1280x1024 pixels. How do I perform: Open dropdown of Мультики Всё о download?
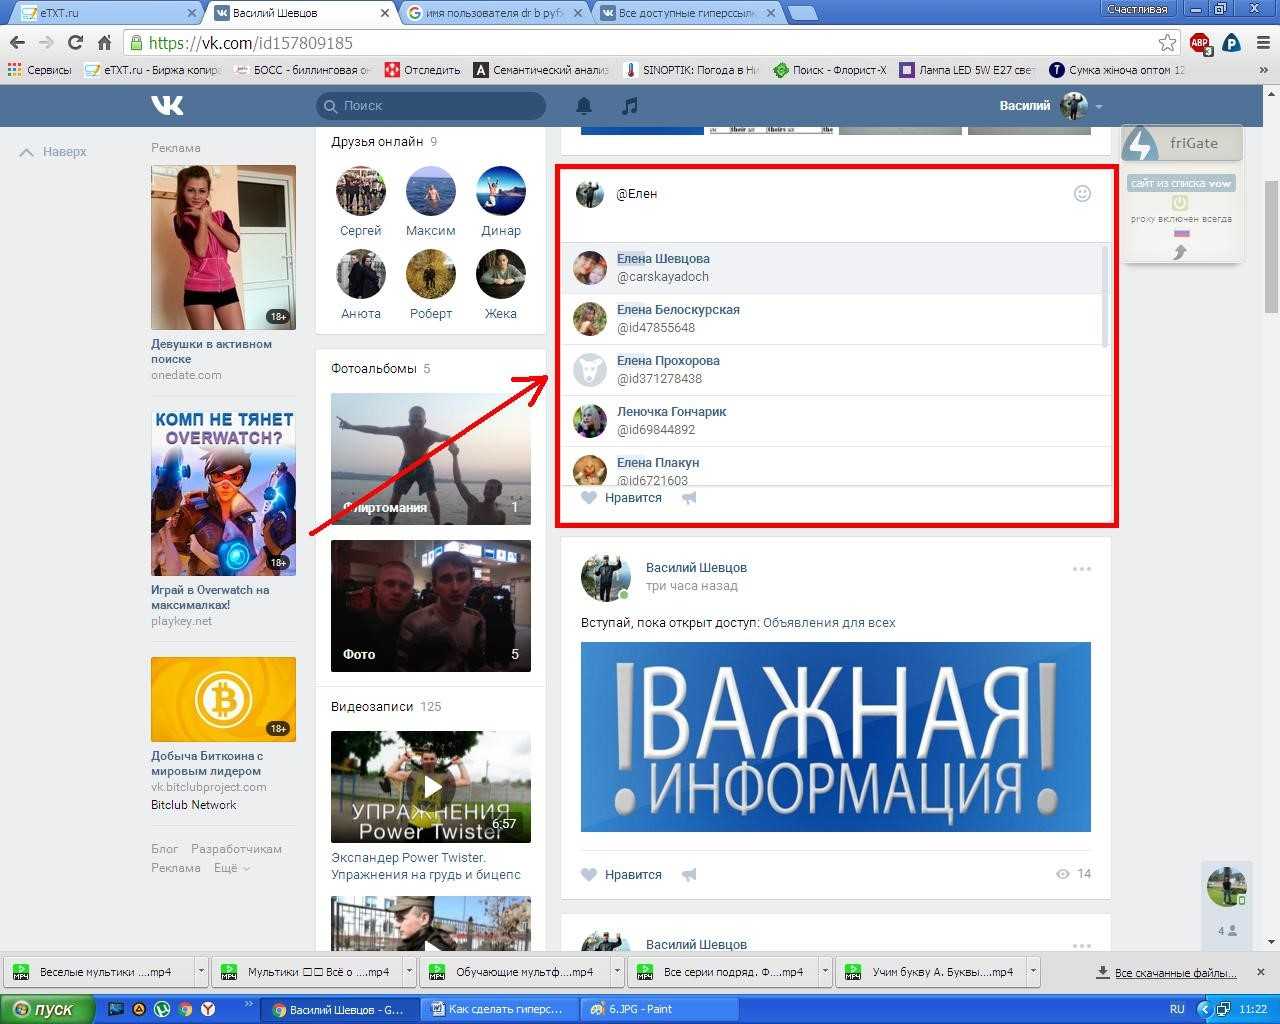(x=409, y=971)
